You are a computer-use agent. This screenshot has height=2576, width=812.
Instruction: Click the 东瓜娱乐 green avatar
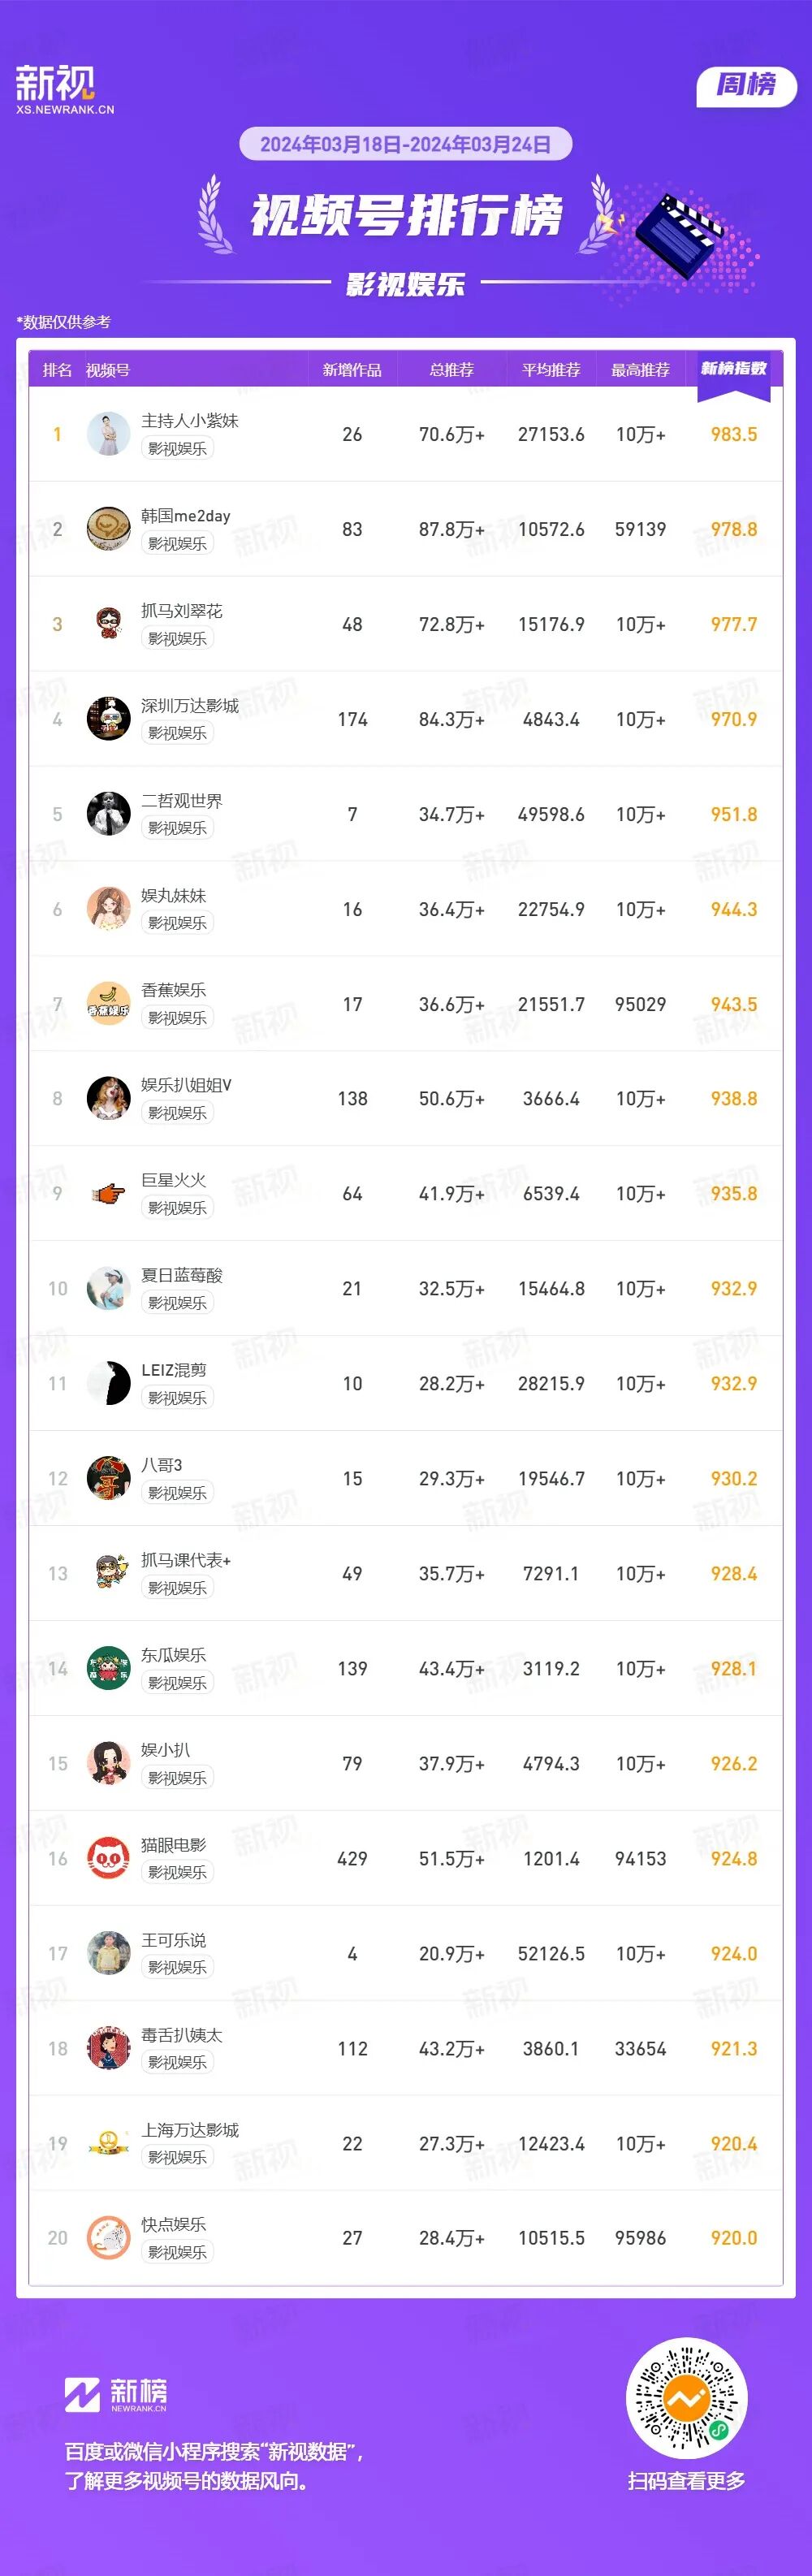[x=108, y=1669]
